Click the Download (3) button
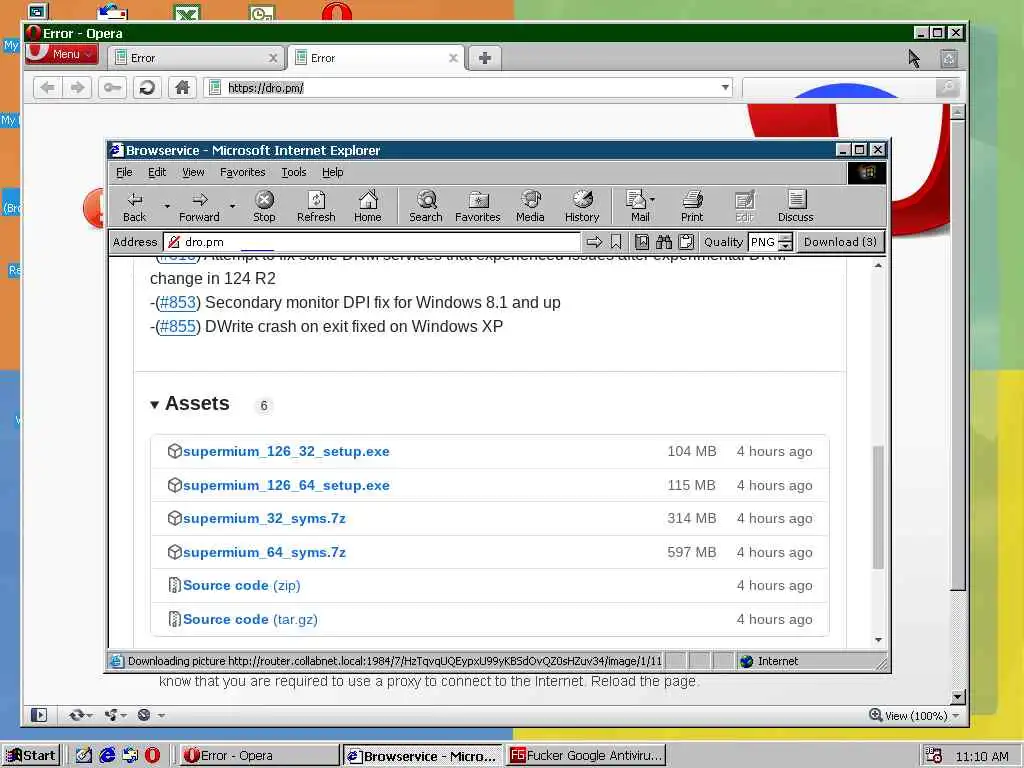Viewport: 1024px width, 768px height. click(840, 242)
